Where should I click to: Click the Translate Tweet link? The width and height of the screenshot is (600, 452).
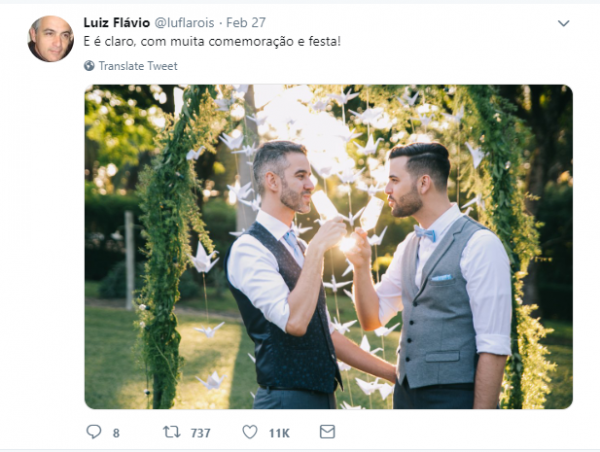pos(138,66)
